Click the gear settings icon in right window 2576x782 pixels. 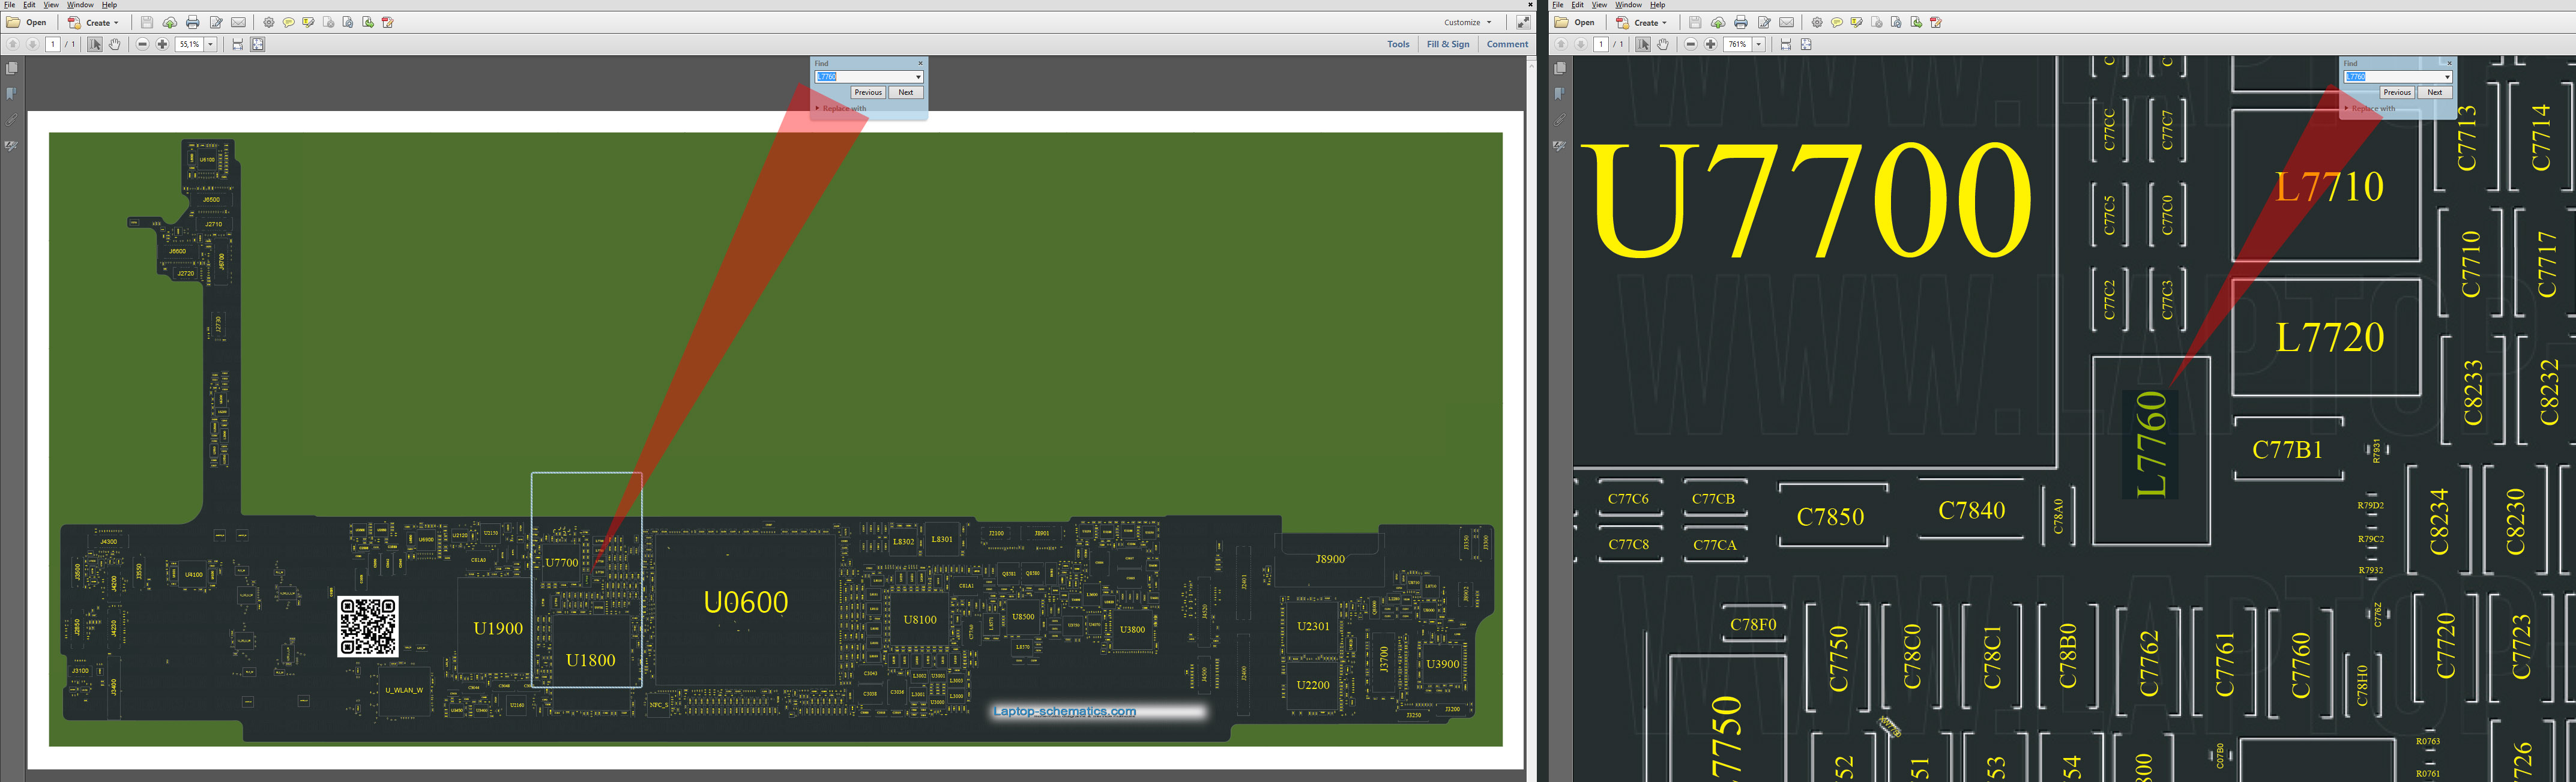(1816, 22)
